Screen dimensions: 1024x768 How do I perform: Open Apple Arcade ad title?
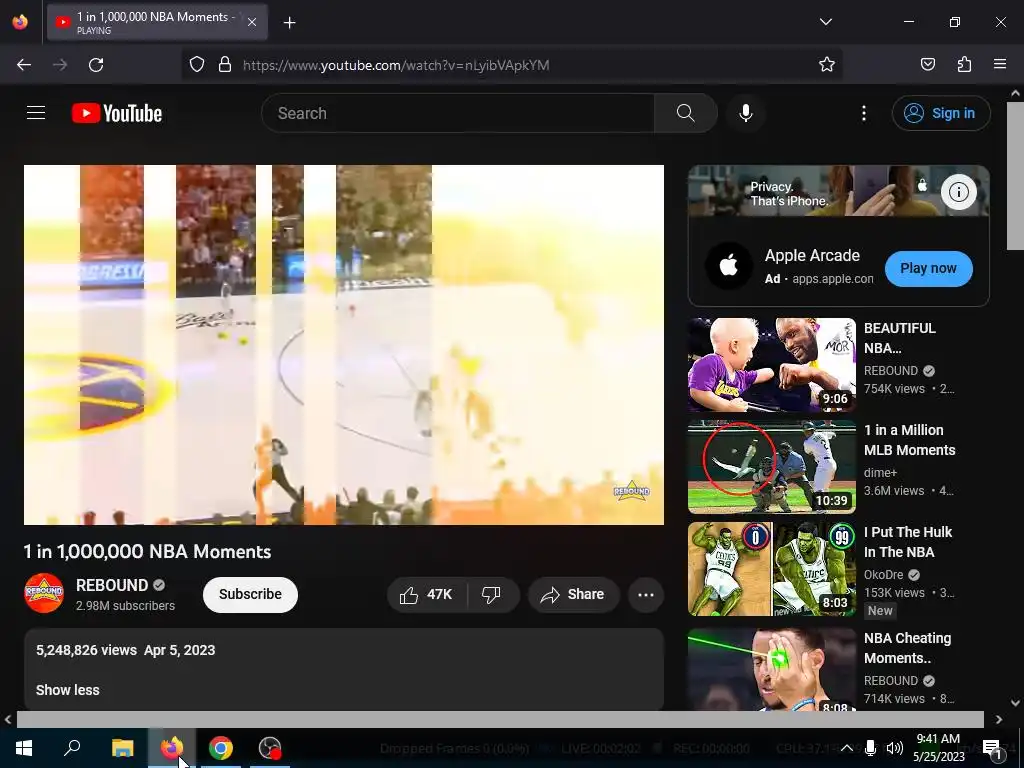click(812, 255)
